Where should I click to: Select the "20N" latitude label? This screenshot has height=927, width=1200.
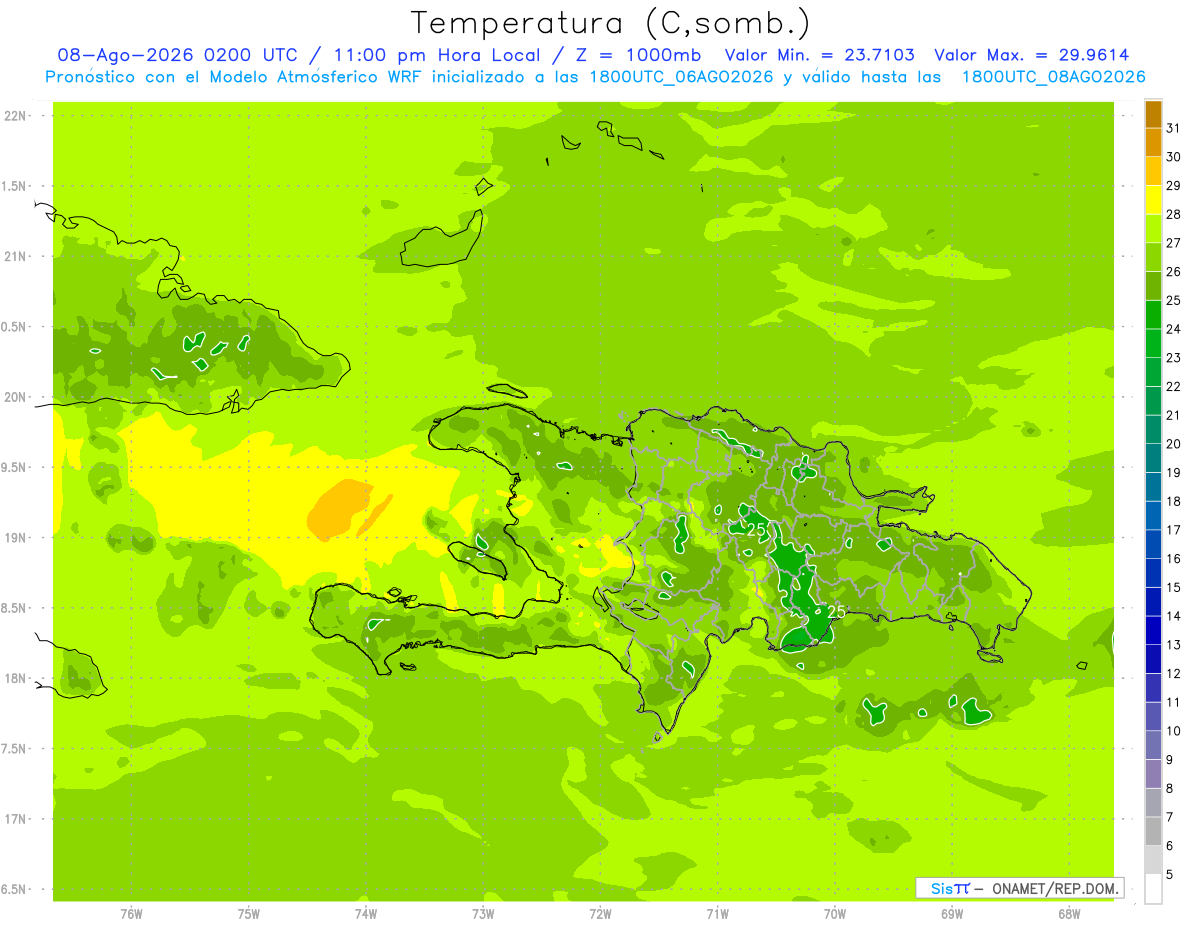17,397
